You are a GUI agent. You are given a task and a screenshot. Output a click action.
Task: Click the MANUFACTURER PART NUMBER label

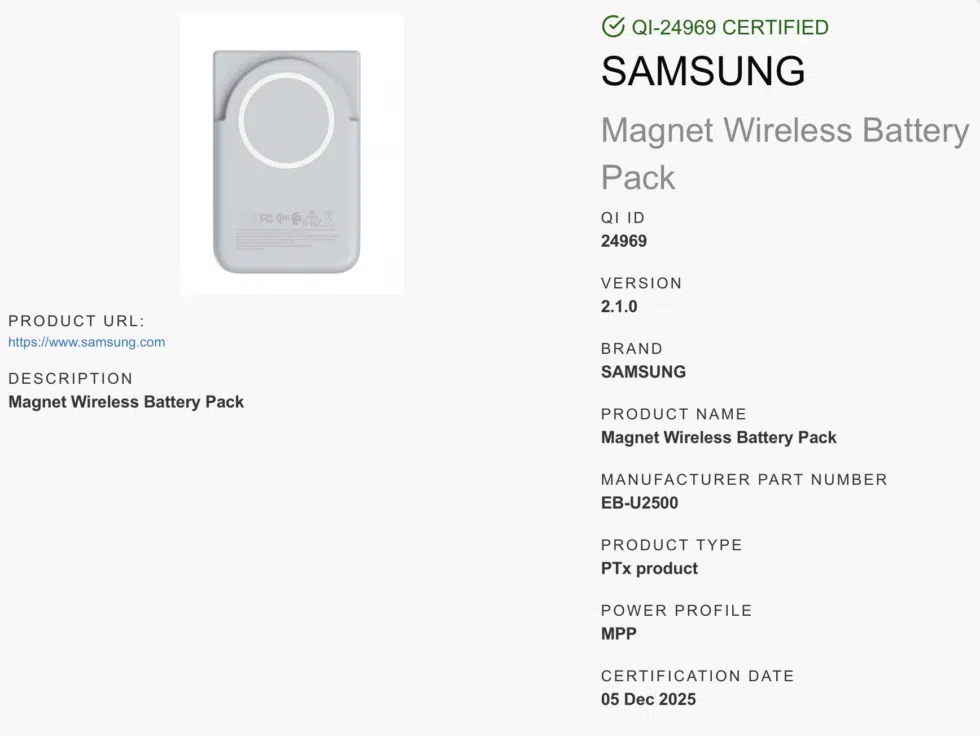tap(744, 480)
